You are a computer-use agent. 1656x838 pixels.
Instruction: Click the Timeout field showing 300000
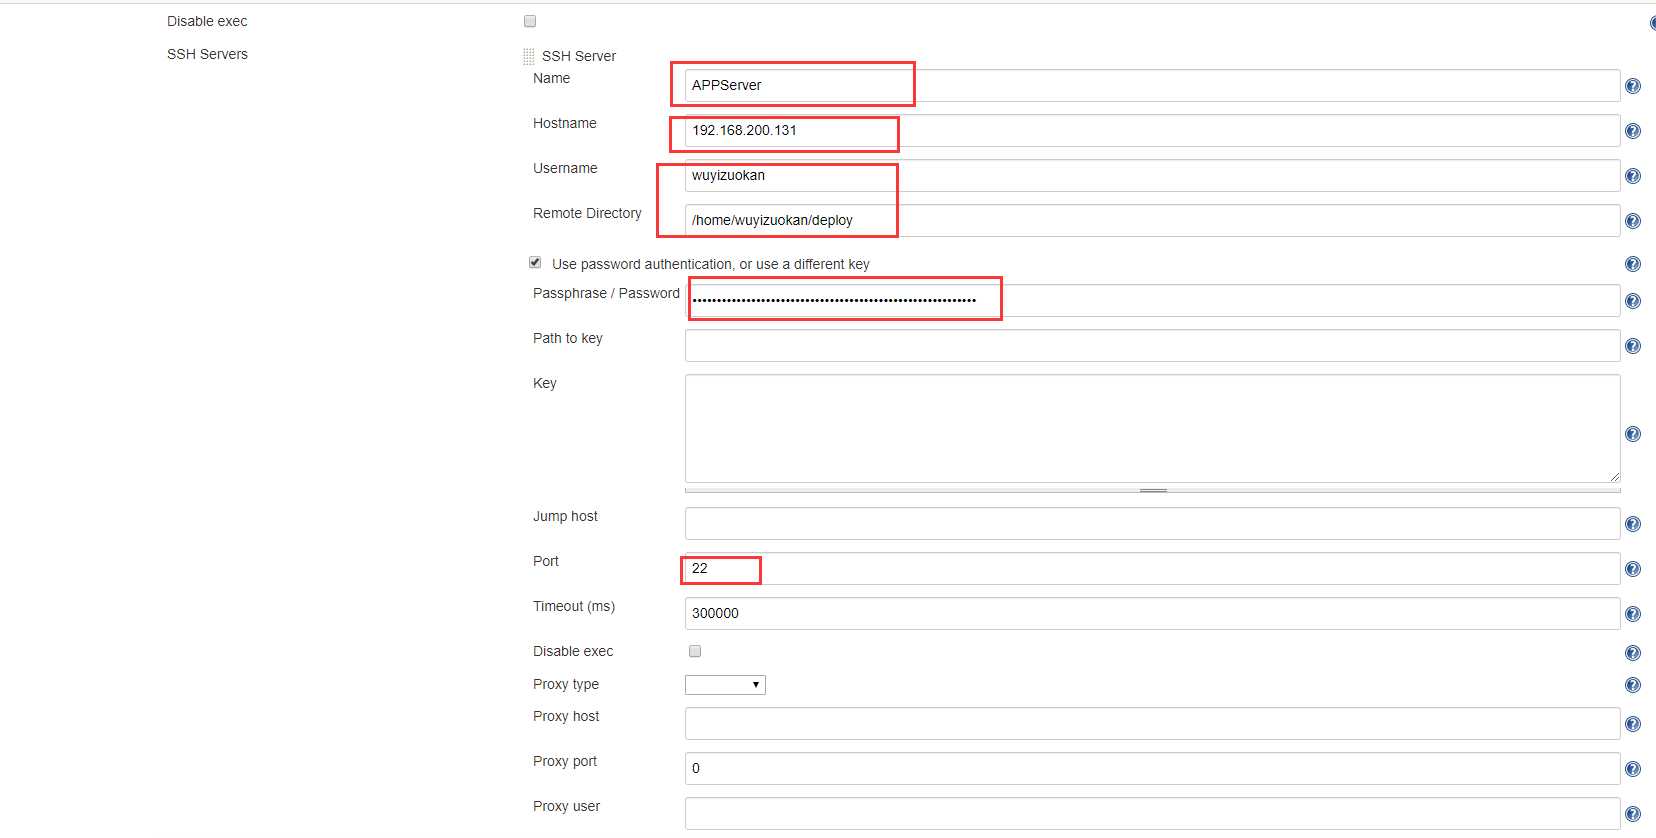[1152, 614]
